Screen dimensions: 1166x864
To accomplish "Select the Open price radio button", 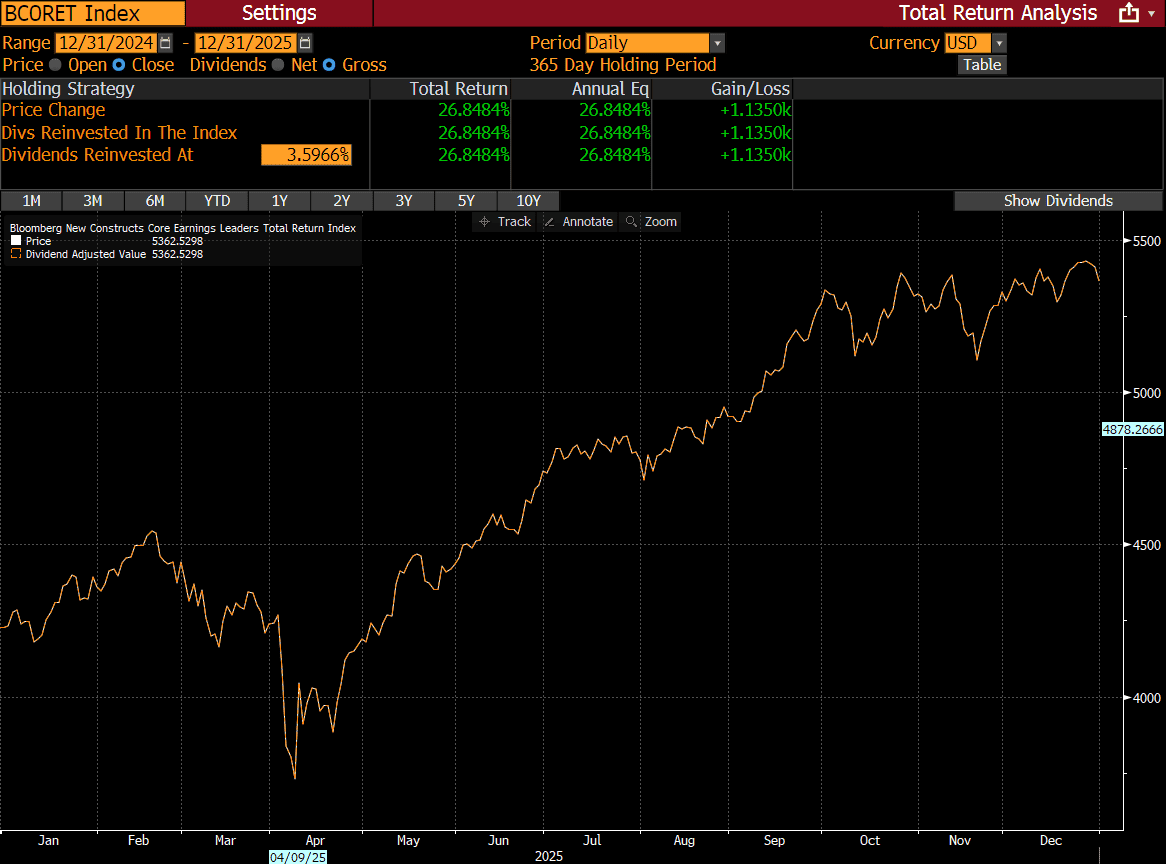I will 55,65.
